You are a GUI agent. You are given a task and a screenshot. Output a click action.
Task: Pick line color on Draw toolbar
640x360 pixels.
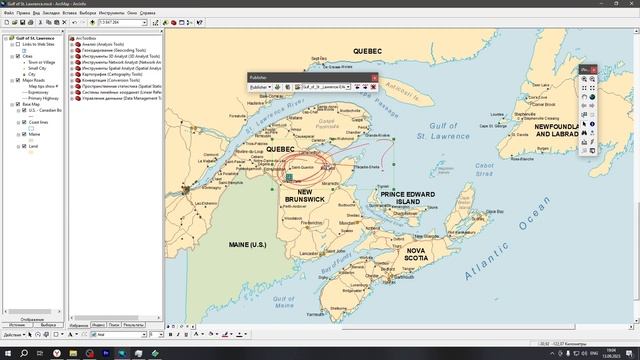tap(225, 335)
